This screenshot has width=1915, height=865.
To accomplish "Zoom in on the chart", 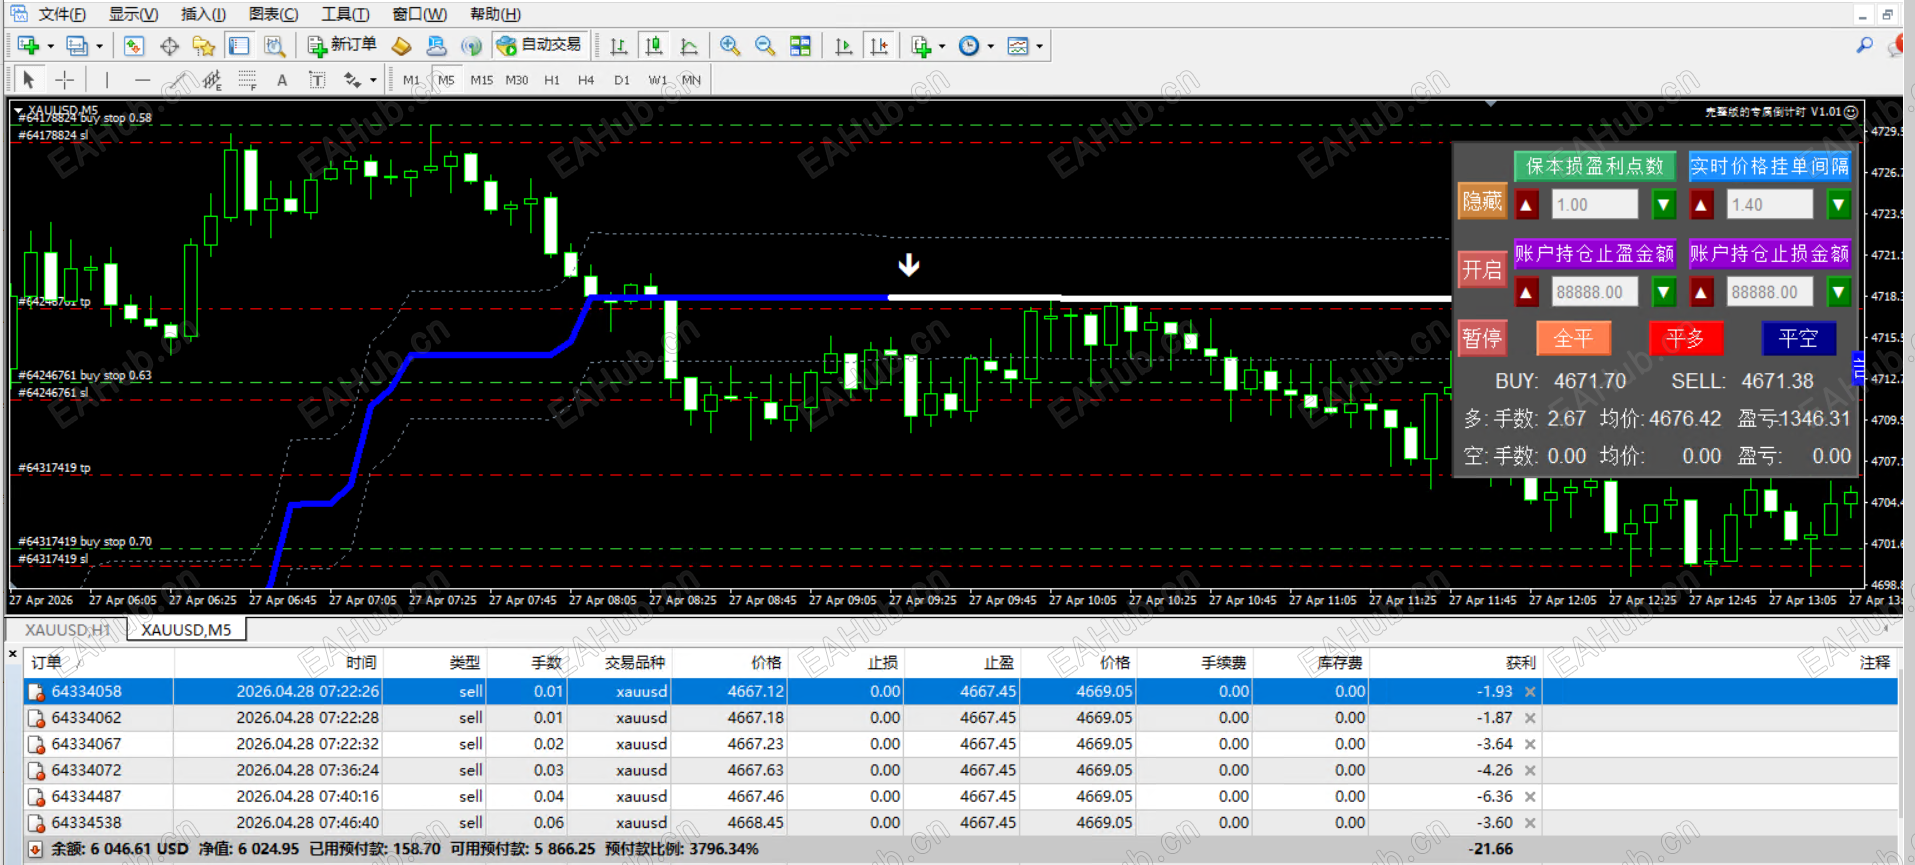I will point(730,46).
